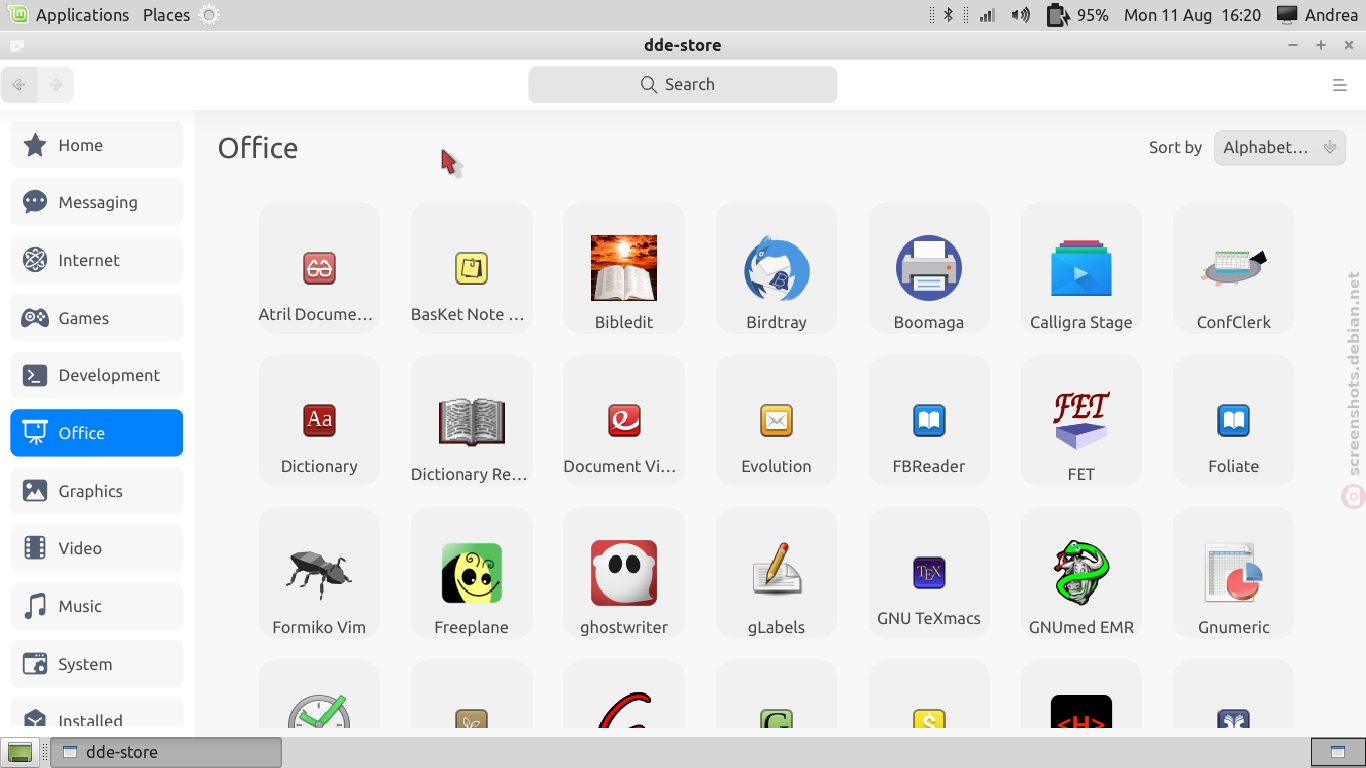This screenshot has height=768, width=1366.
Task: Click the Bluetooth icon in the top panel
Action: (949, 15)
